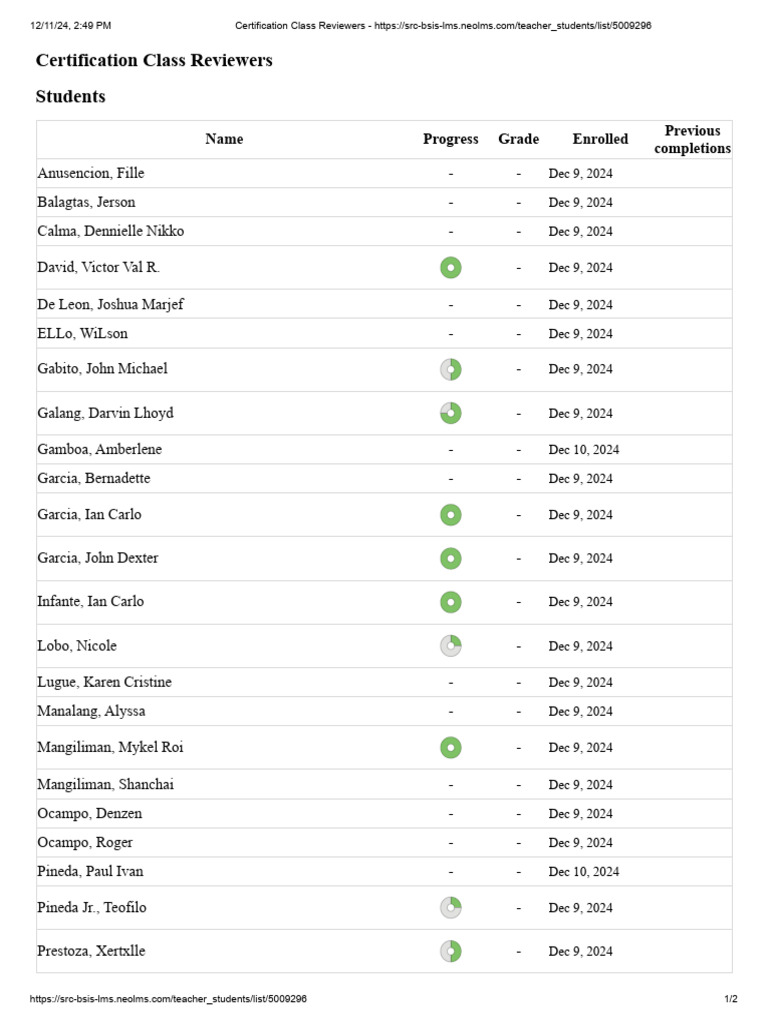Click Infante, Ian Carlo progress circle
768x1024 pixels.
(x=451, y=602)
